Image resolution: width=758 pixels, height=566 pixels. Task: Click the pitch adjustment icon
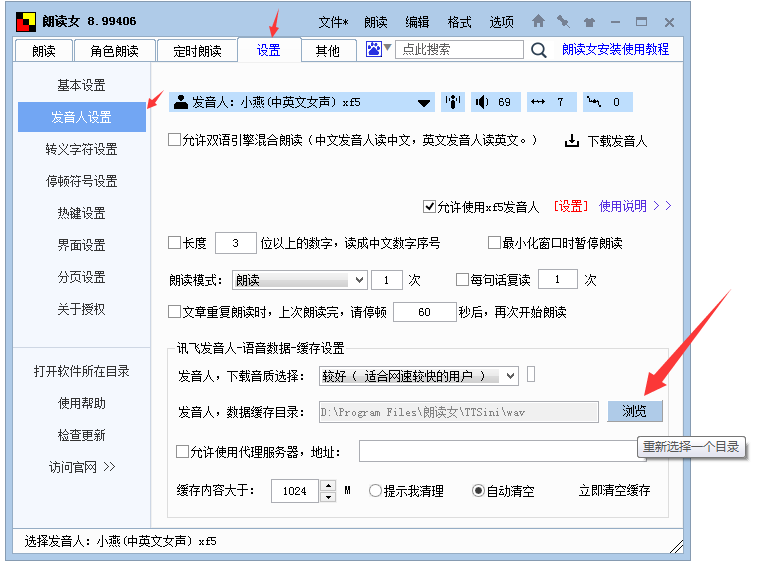tap(594, 102)
